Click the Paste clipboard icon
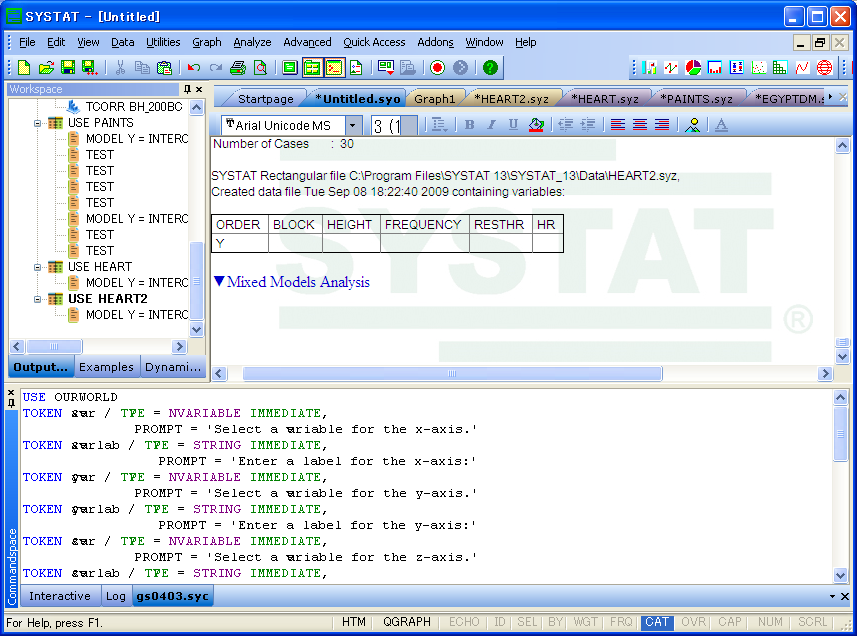 164,68
